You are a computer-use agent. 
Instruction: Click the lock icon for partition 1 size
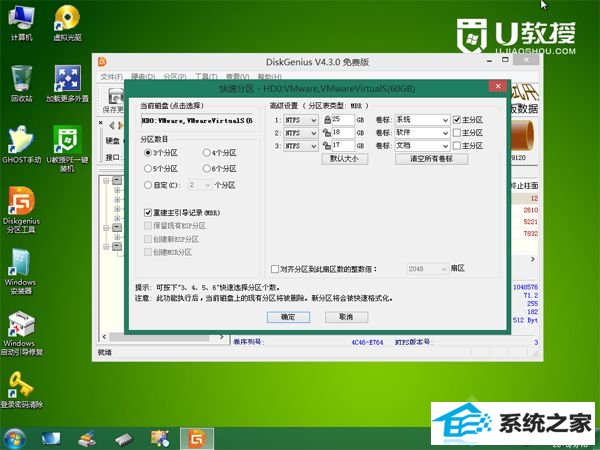pyautogui.click(x=327, y=120)
